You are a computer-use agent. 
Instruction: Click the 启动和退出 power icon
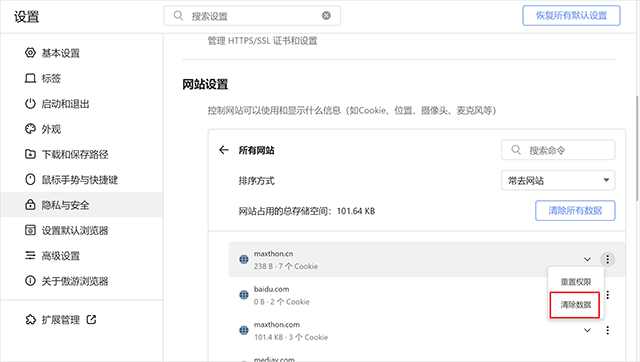click(x=30, y=104)
